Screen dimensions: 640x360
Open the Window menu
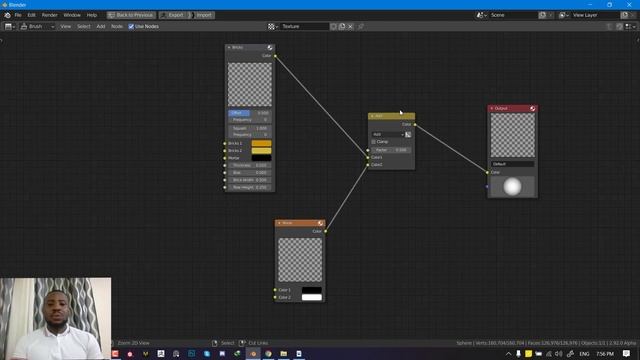coord(72,15)
